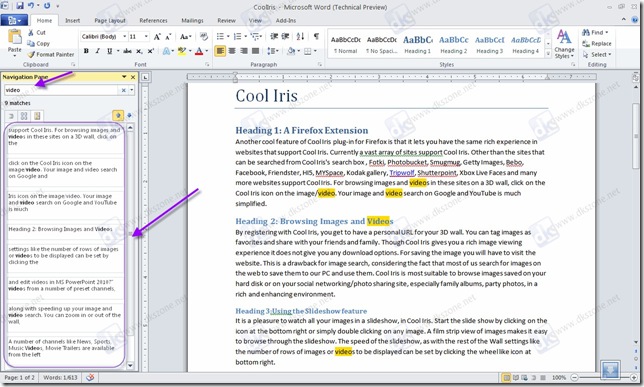Toggle Bold formatting
The height and width of the screenshot is (387, 644).
[86, 51]
